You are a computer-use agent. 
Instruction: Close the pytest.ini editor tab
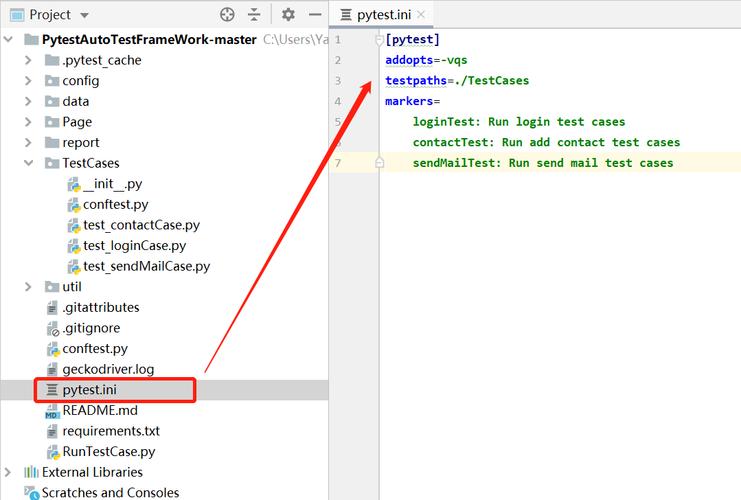pos(421,15)
